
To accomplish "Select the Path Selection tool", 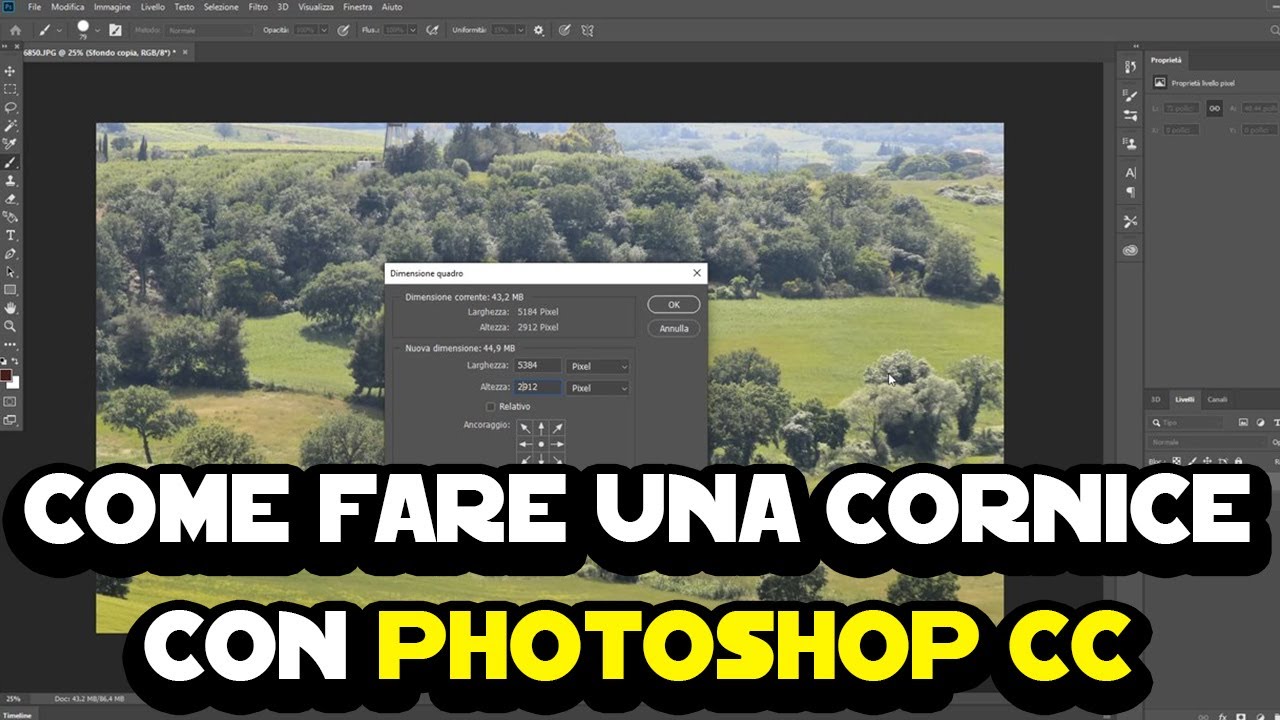I will pos(11,271).
